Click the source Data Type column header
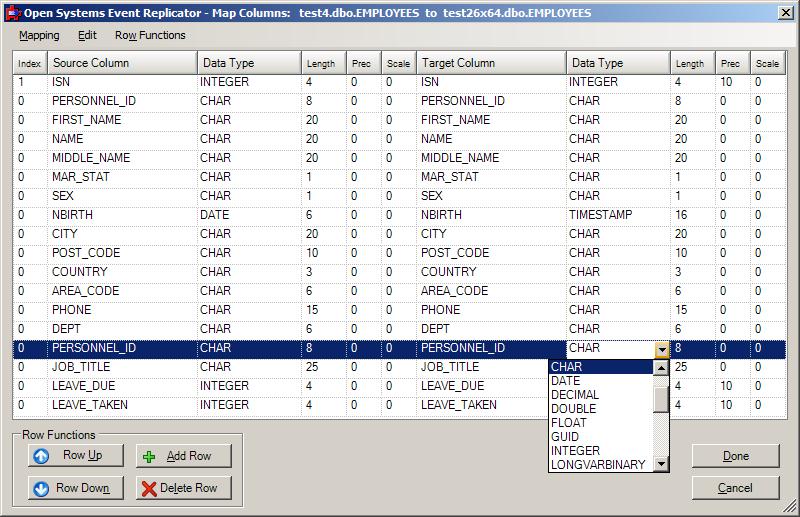Image resolution: width=800 pixels, height=517 pixels. pyautogui.click(x=249, y=63)
